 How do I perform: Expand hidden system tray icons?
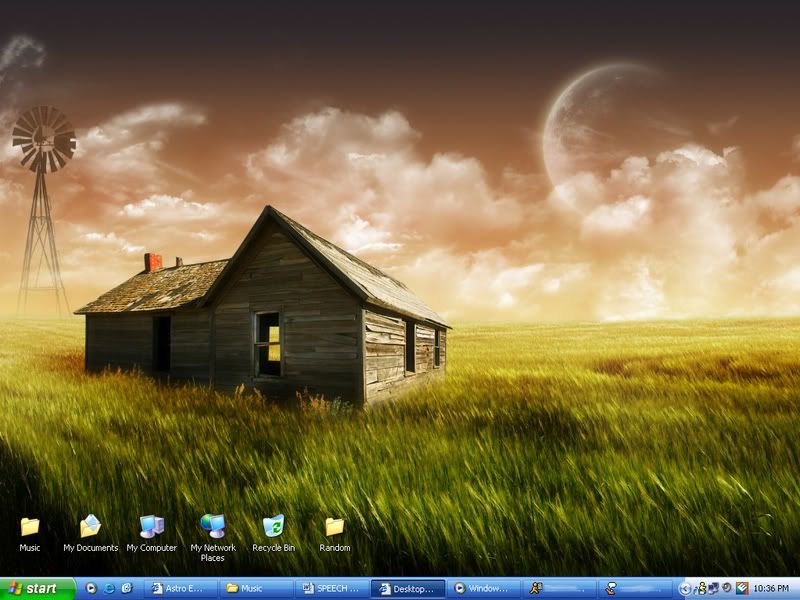[685, 589]
